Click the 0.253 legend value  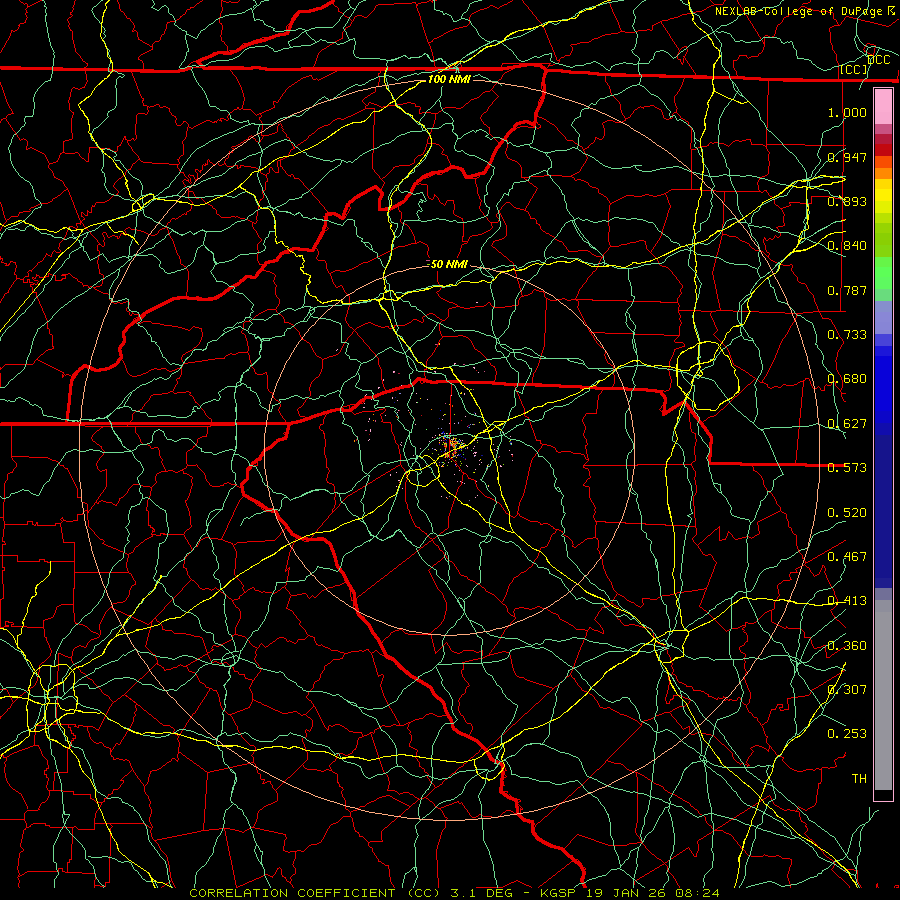tap(847, 734)
